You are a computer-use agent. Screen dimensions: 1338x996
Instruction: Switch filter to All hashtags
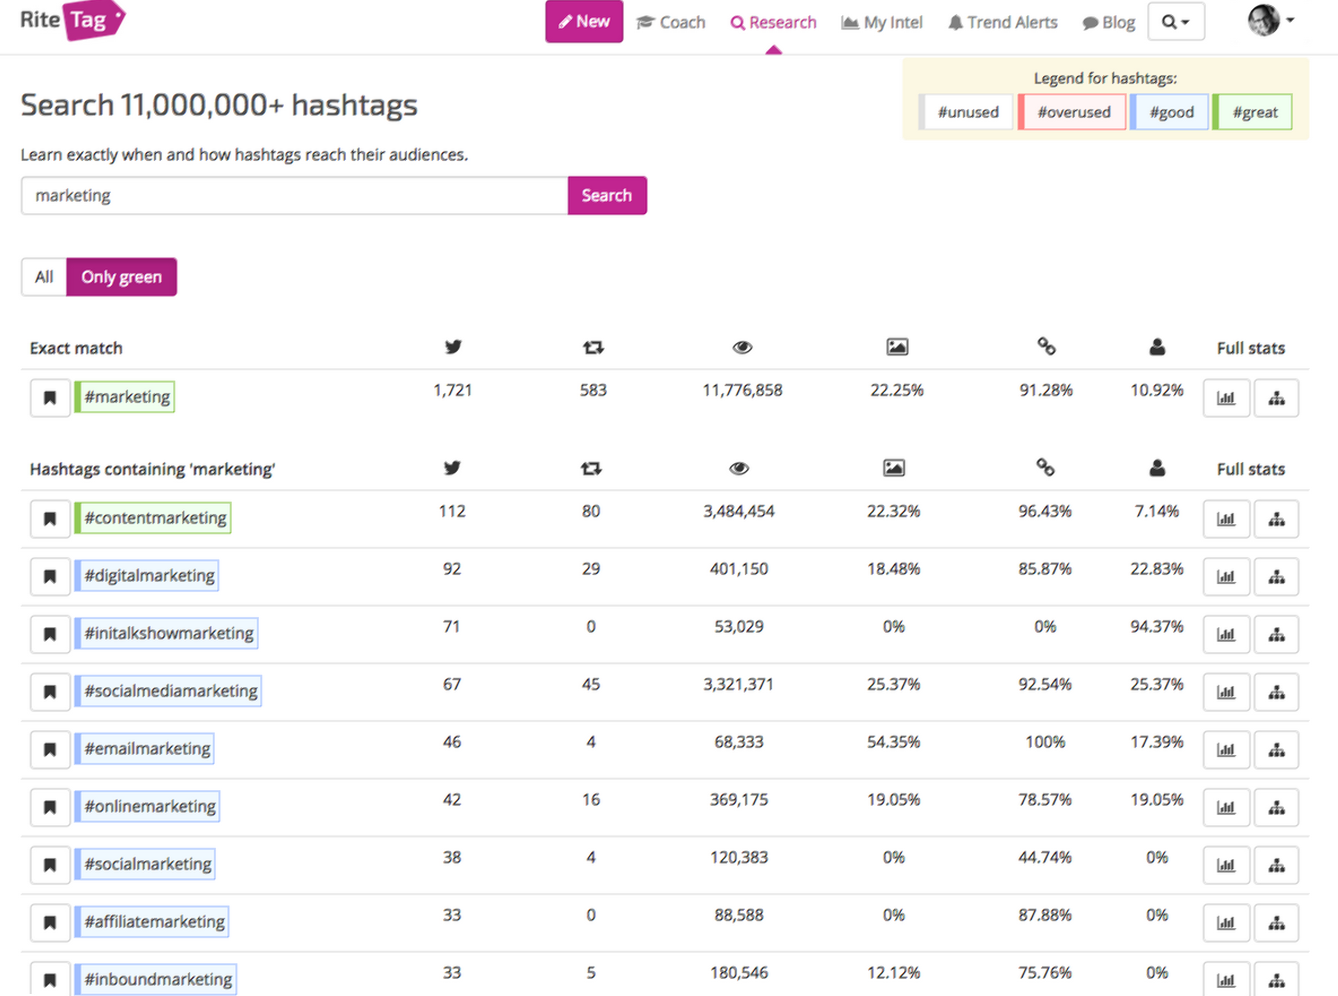(44, 277)
